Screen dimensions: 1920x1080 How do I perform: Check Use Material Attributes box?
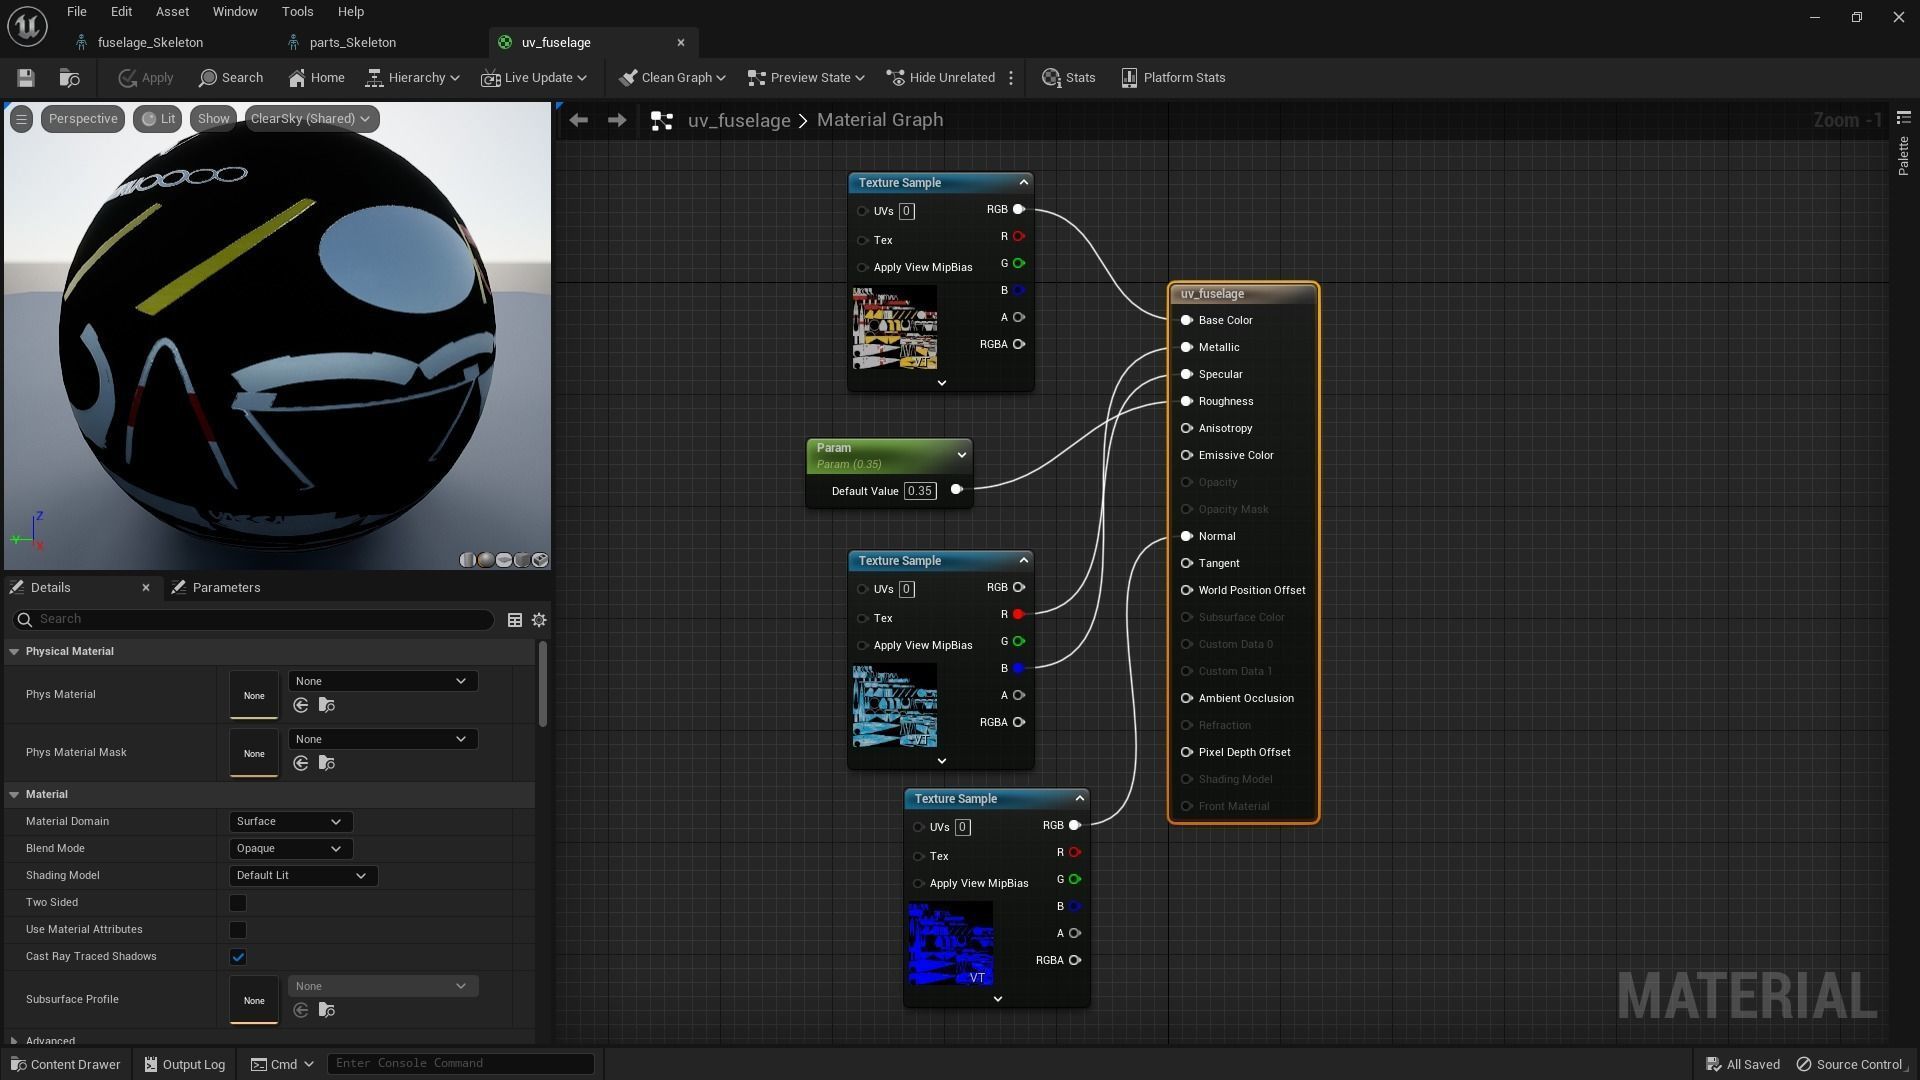coord(238,930)
